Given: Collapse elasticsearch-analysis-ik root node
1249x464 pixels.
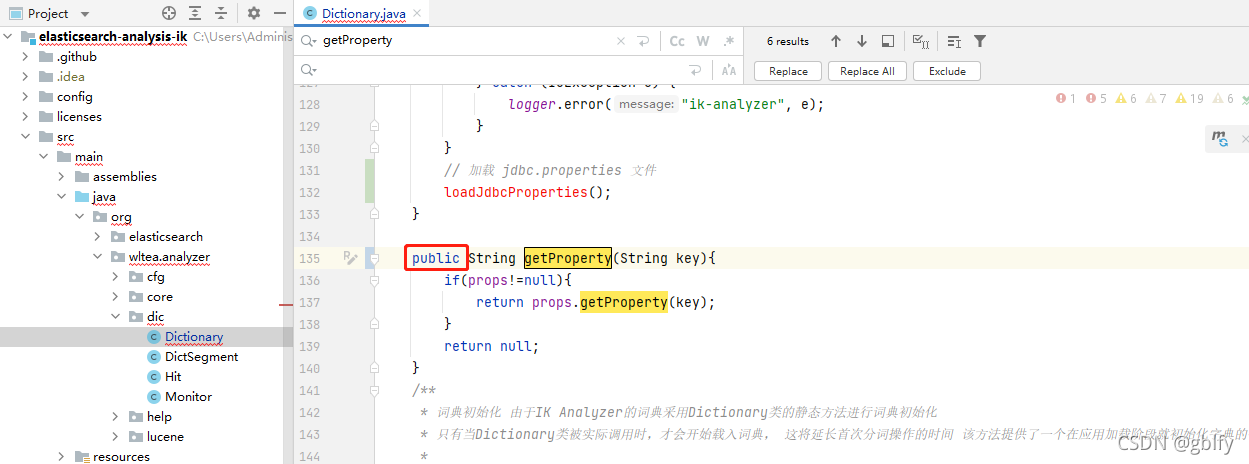Looking at the screenshot, I should (x=9, y=37).
